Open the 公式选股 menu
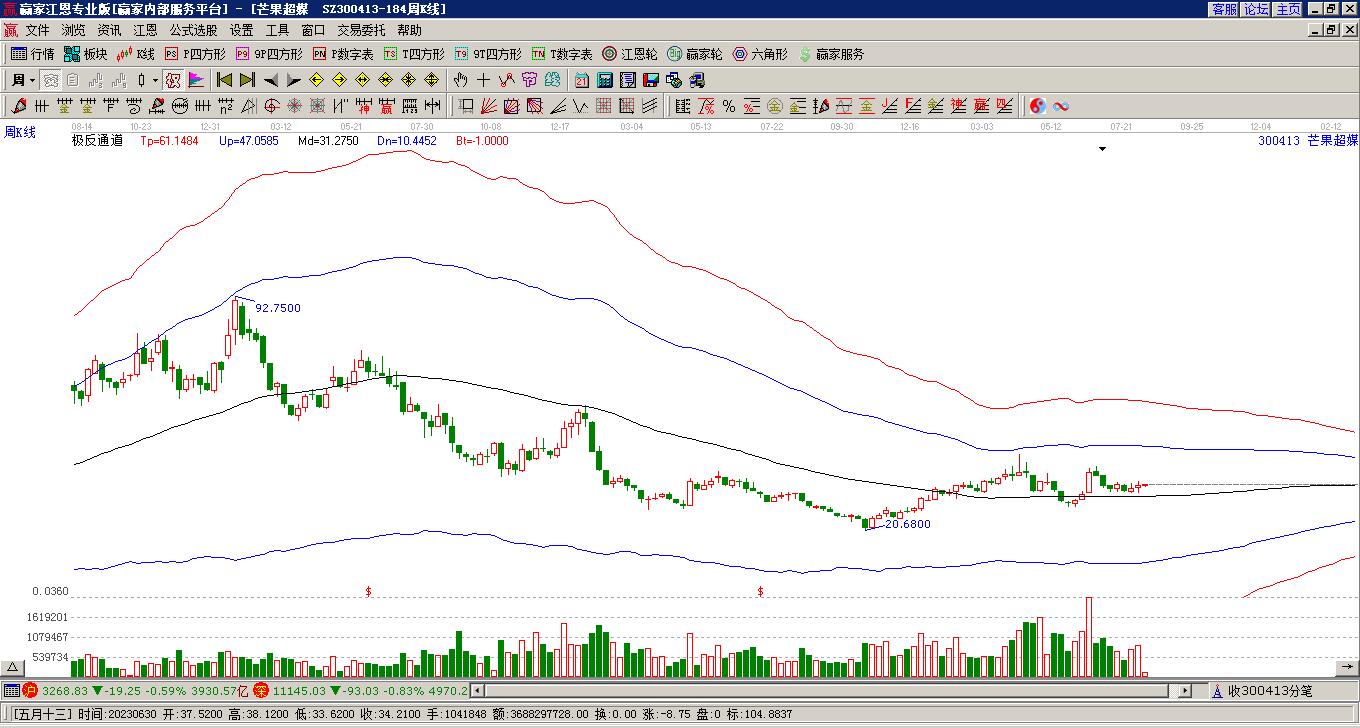 tap(193, 31)
